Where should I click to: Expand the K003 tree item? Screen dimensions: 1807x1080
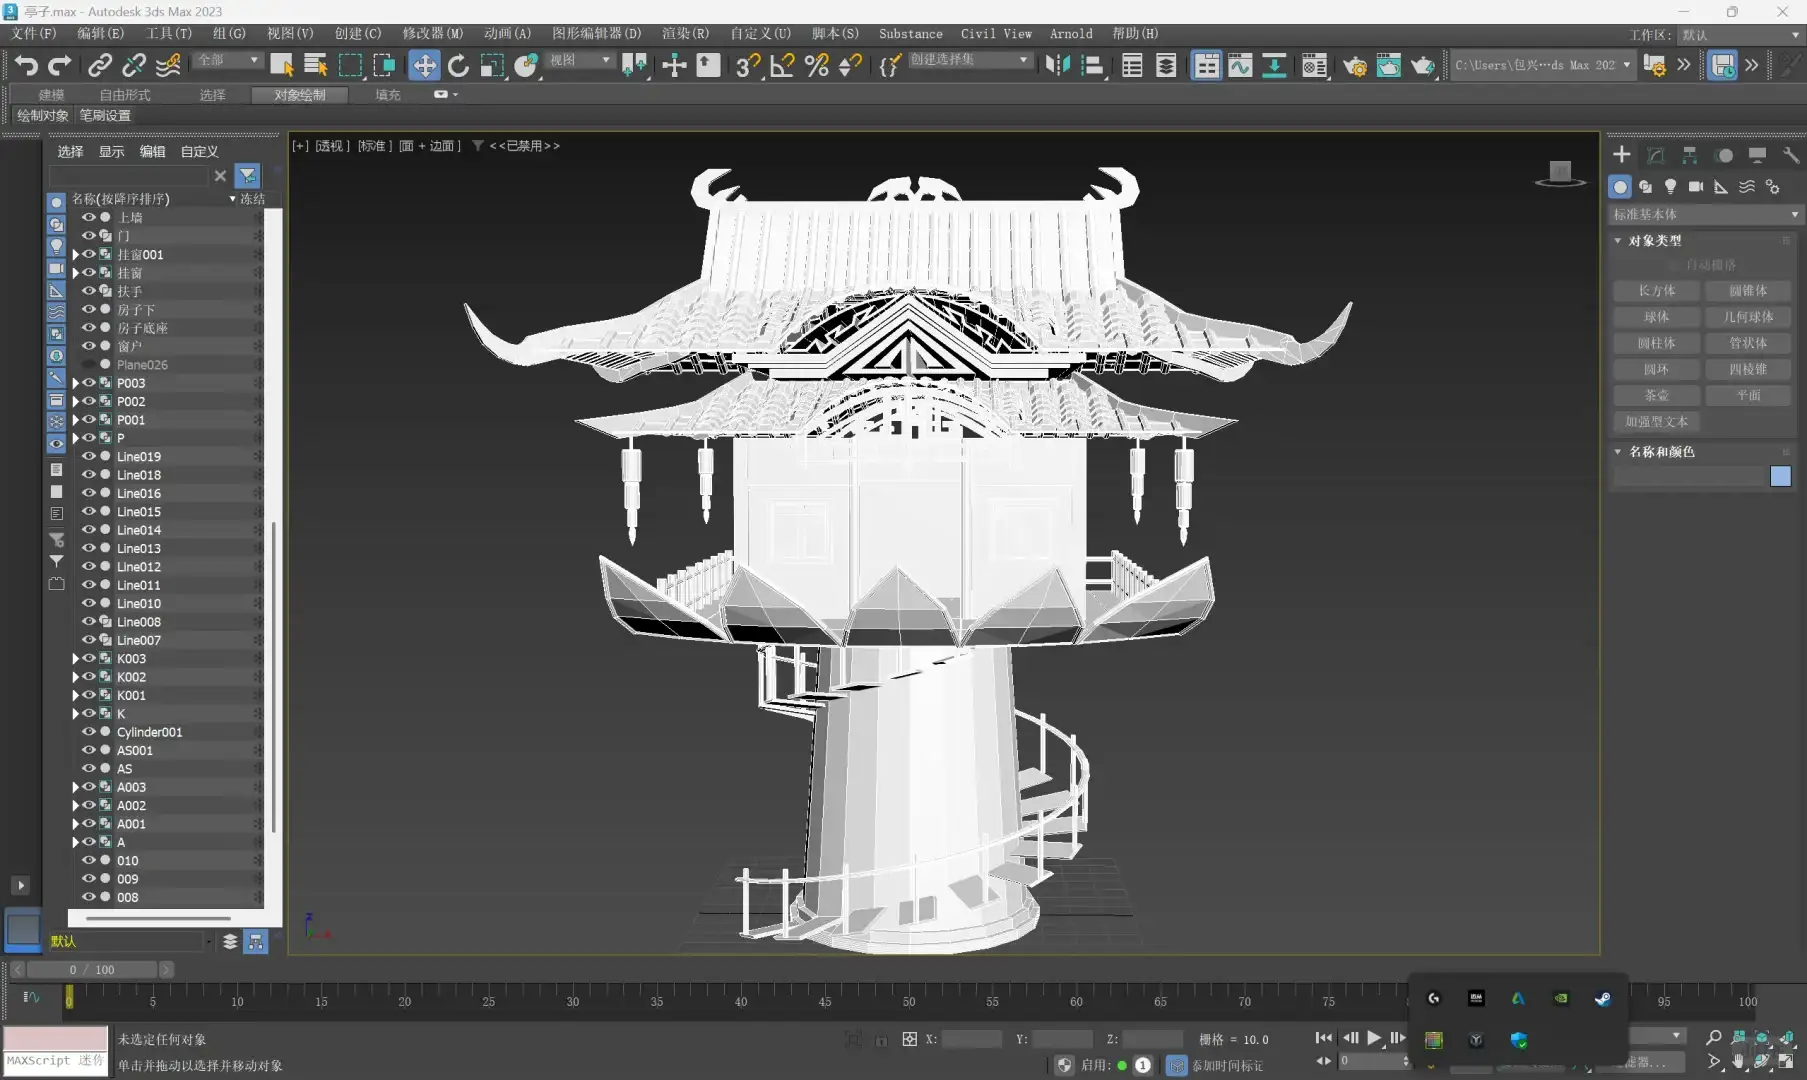click(75, 658)
